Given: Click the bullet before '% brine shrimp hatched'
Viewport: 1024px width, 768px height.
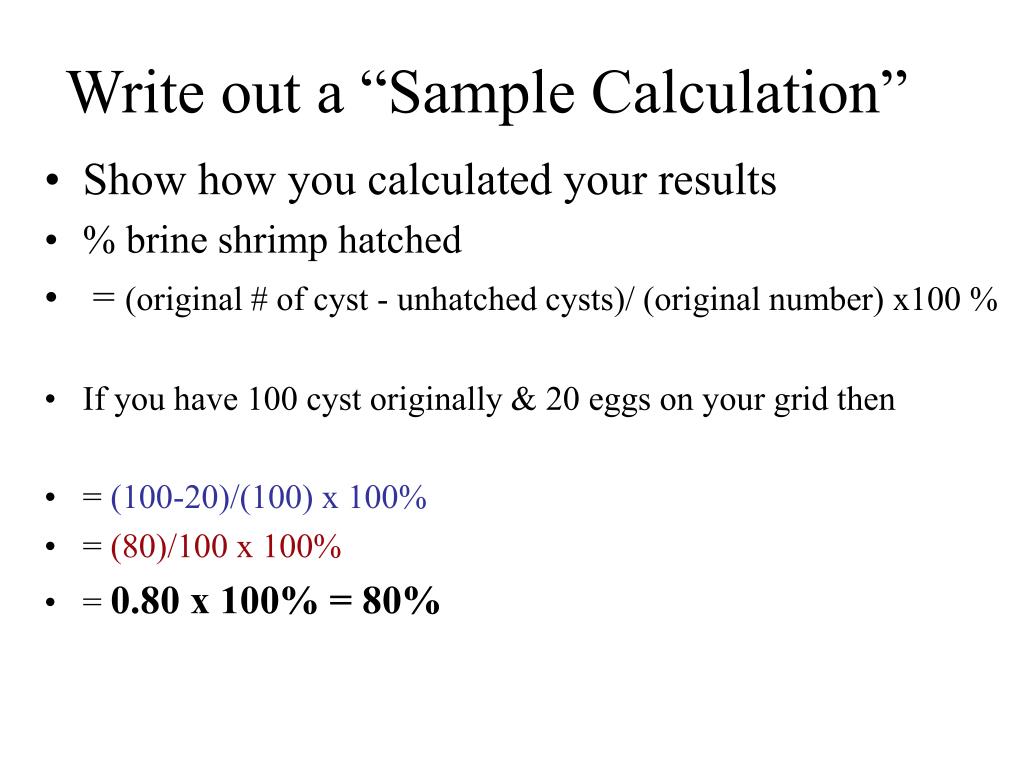Looking at the screenshot, I should [52, 240].
